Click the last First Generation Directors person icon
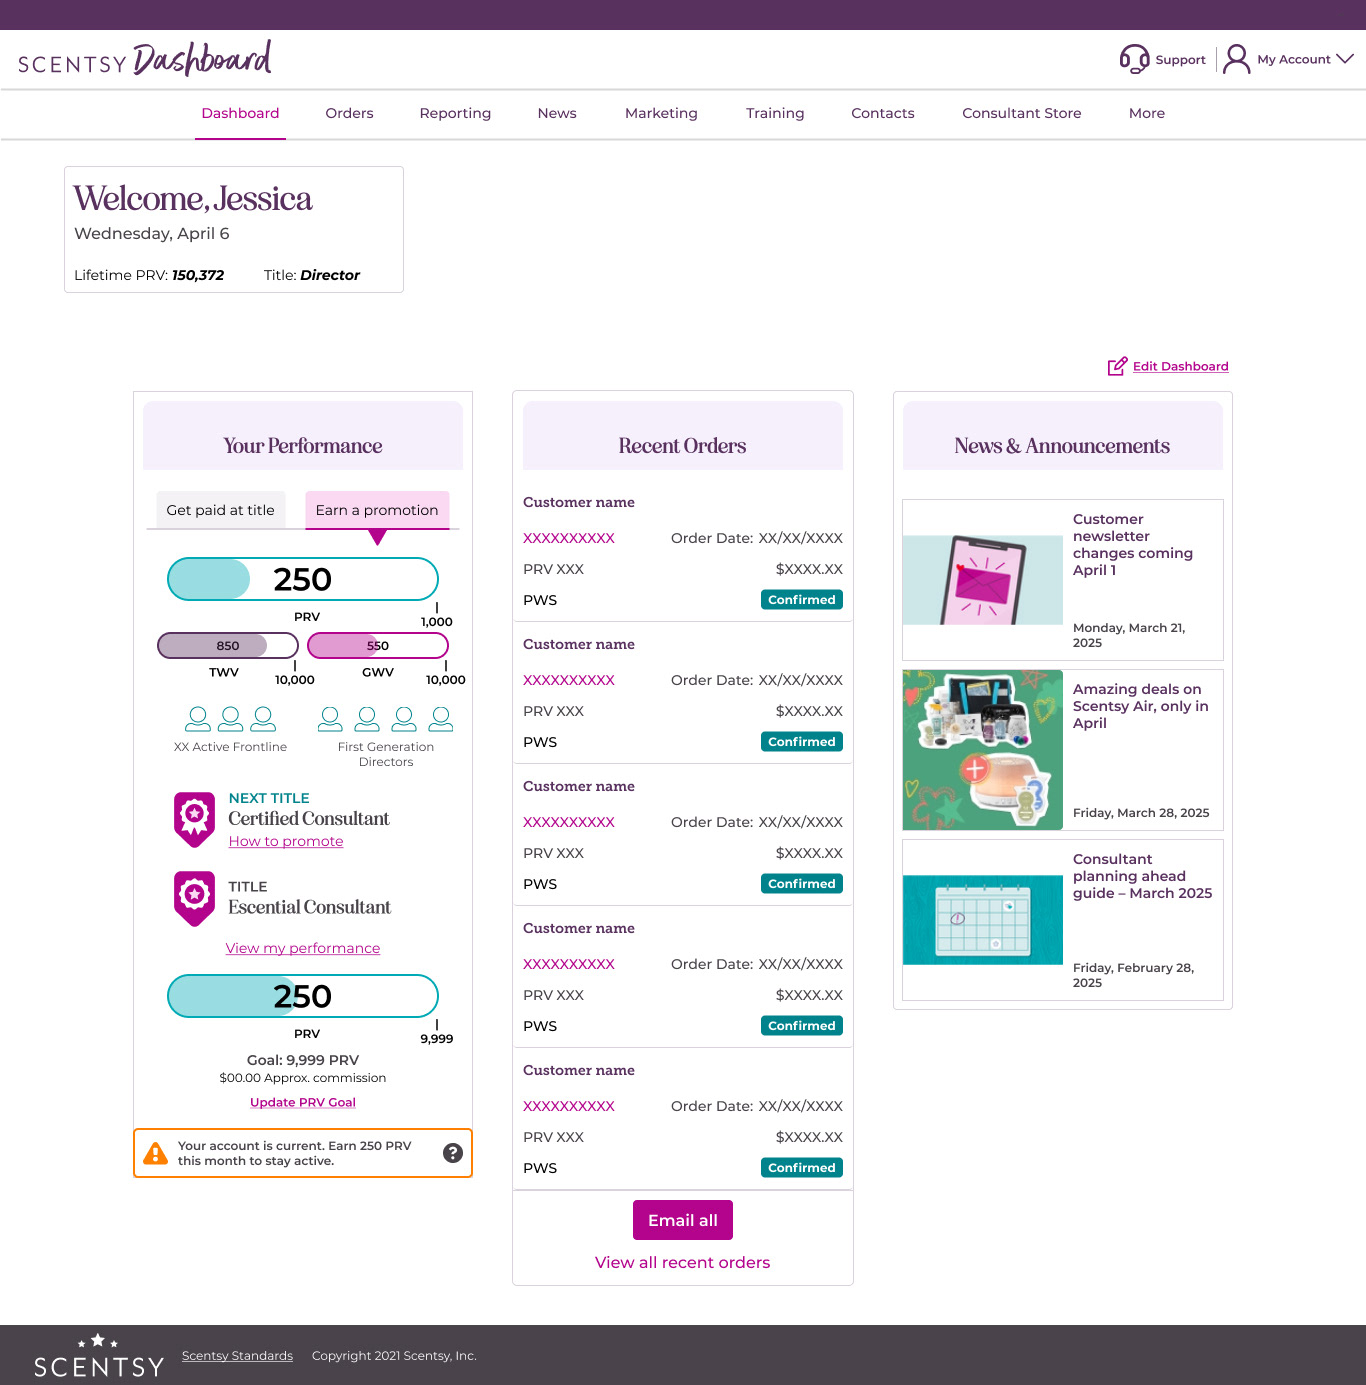The height and width of the screenshot is (1385, 1366). coord(441,718)
